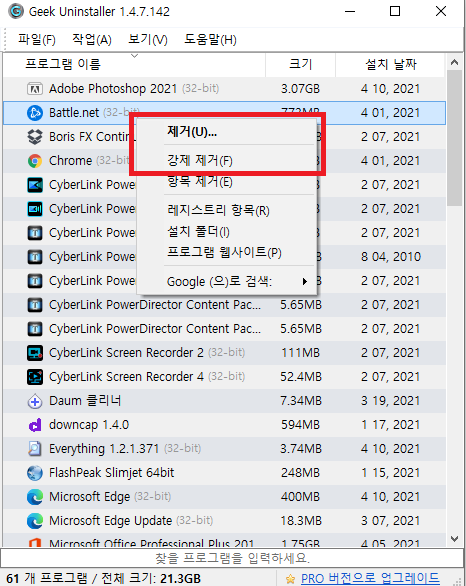Click the 3.07GB size value

coord(300,89)
